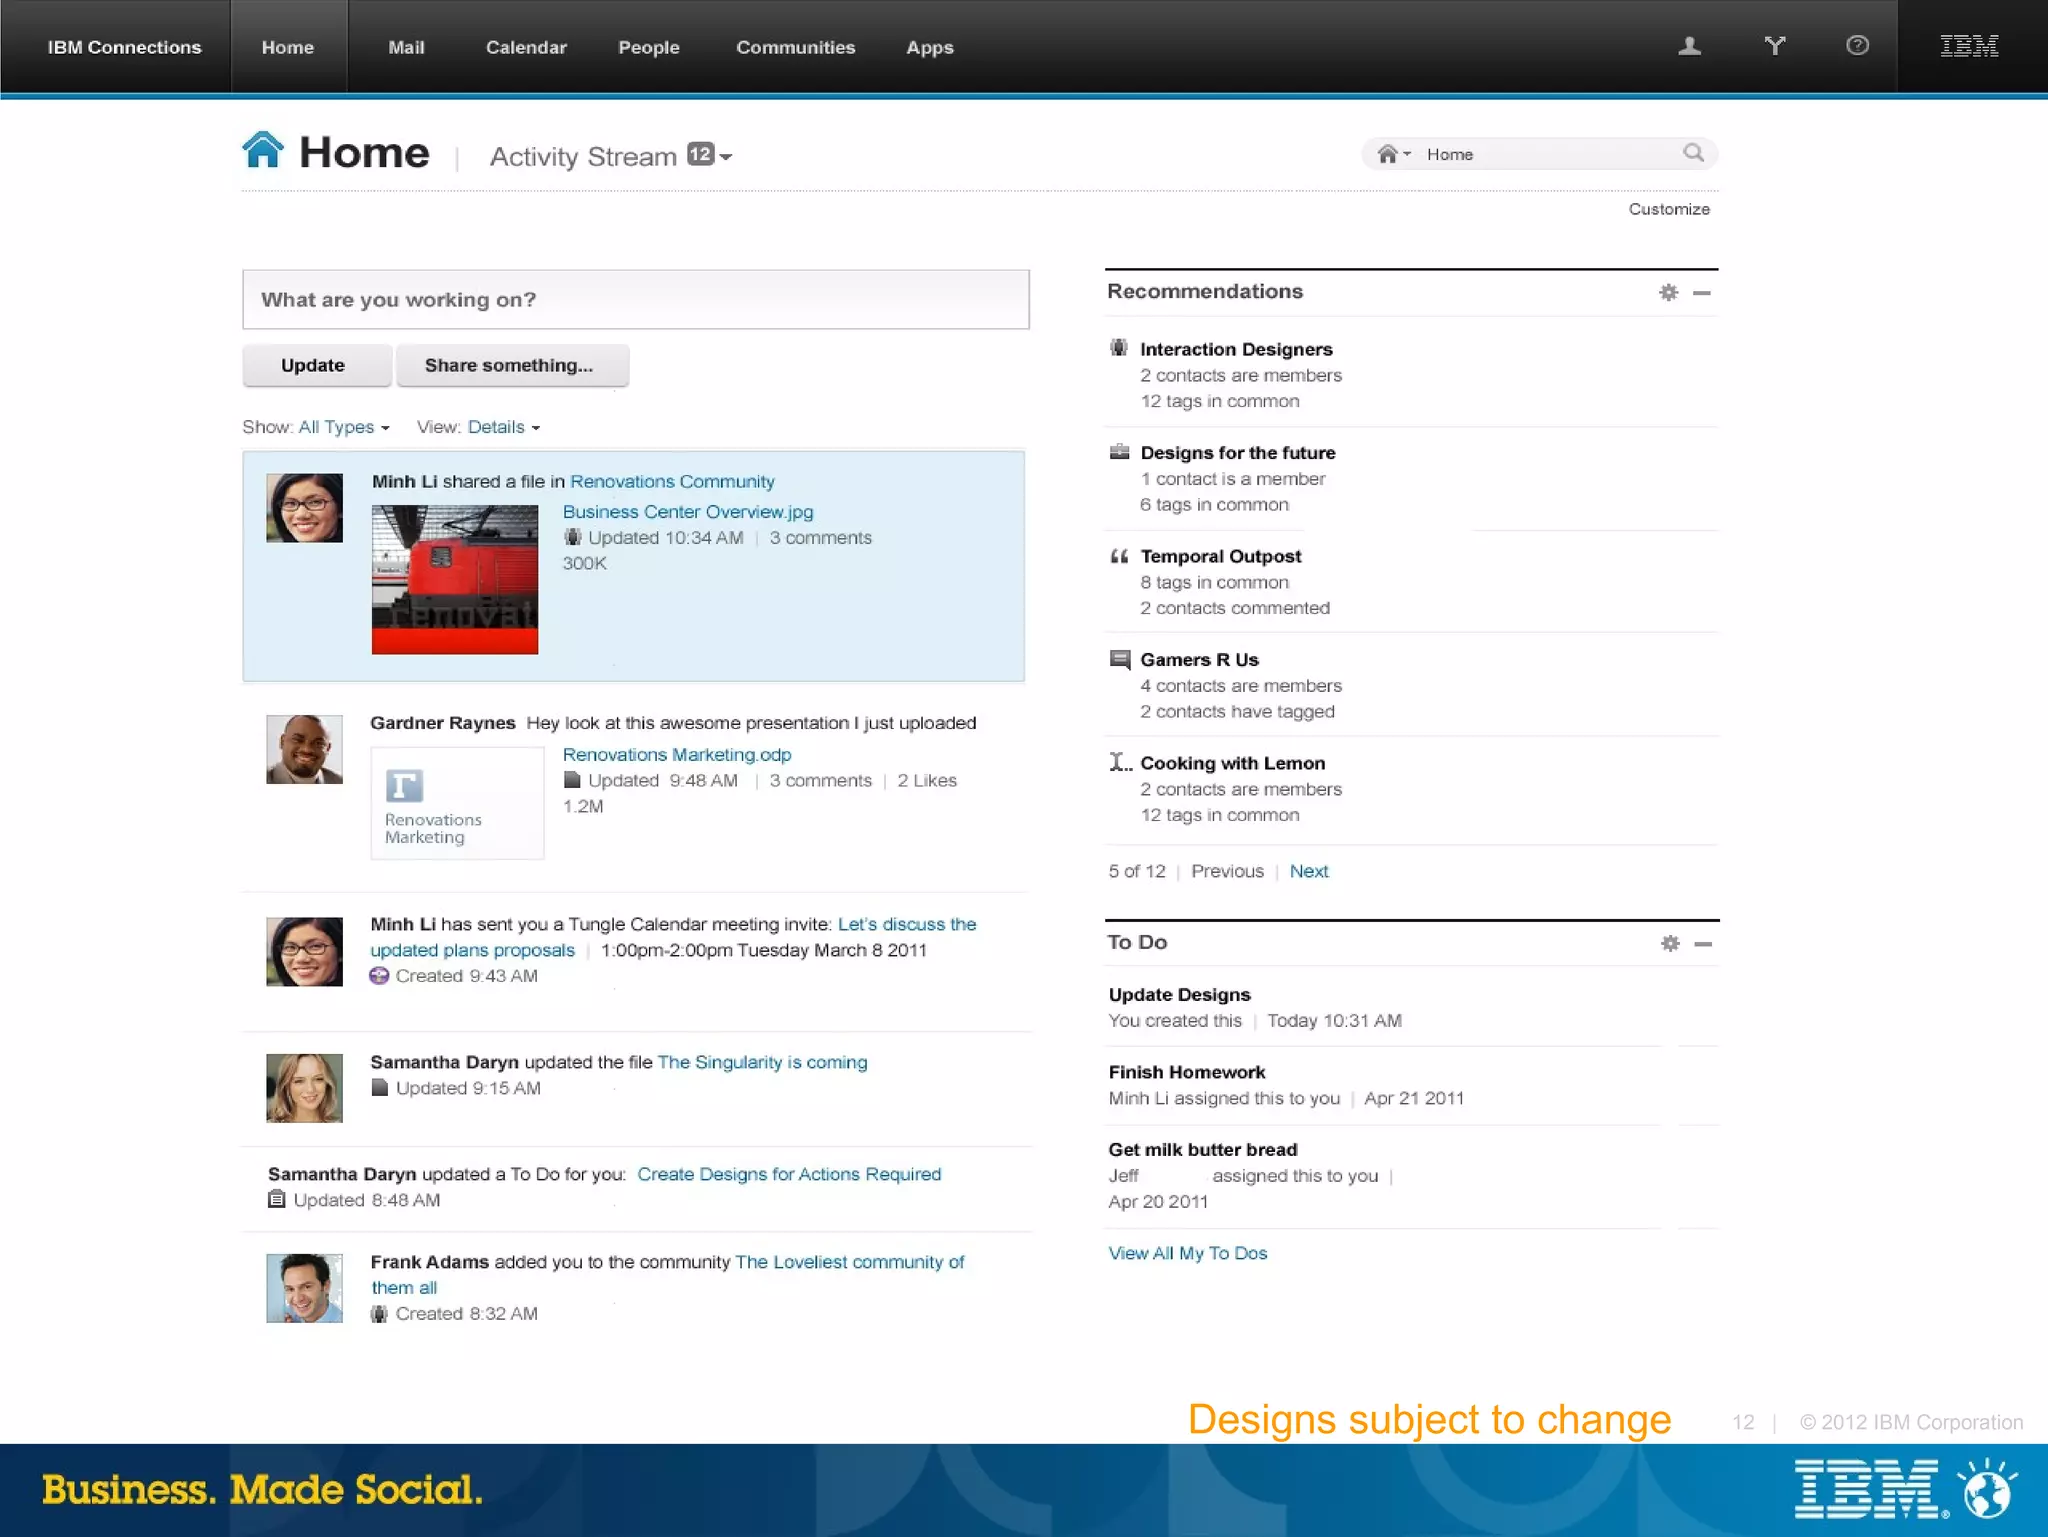Open the Business Center Overview image thumbnail
The height and width of the screenshot is (1537, 2048).
(455, 579)
